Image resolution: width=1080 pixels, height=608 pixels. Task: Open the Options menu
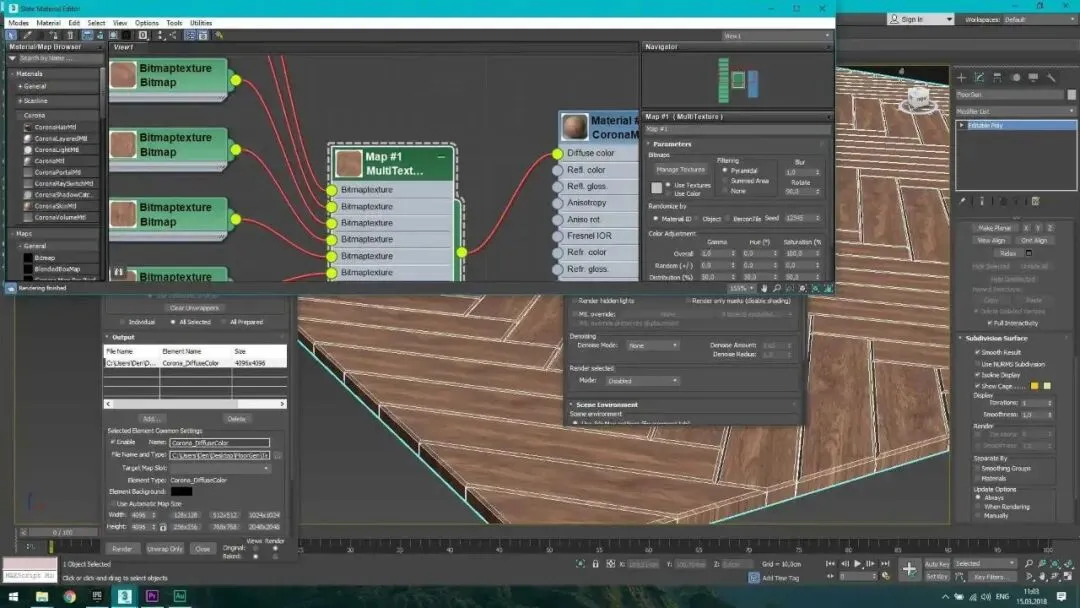point(146,23)
